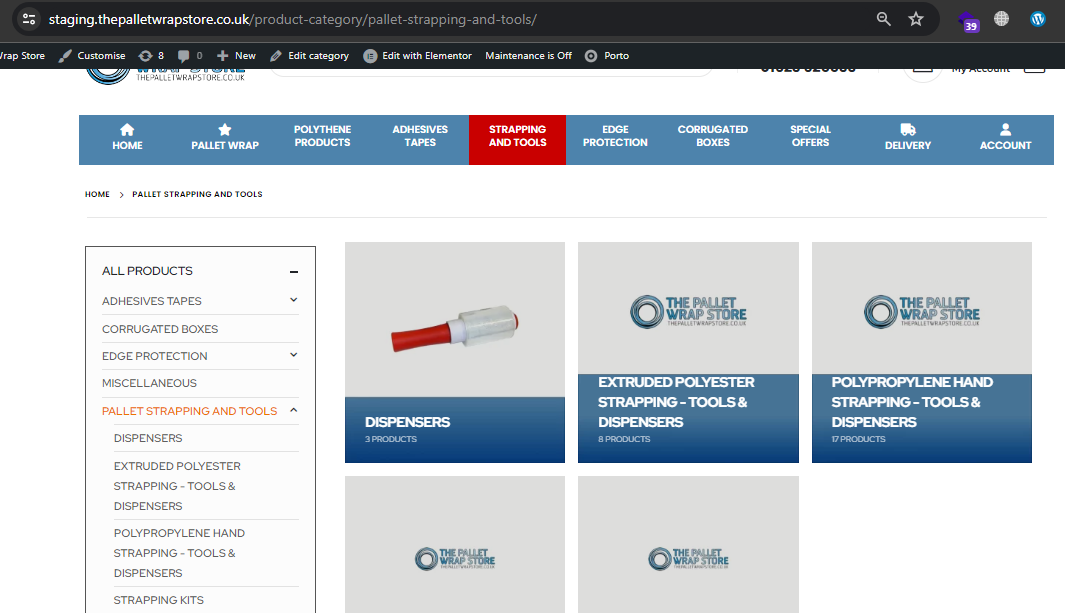Open Polythene Products navigation item
The height and width of the screenshot is (613, 1065).
[323, 136]
